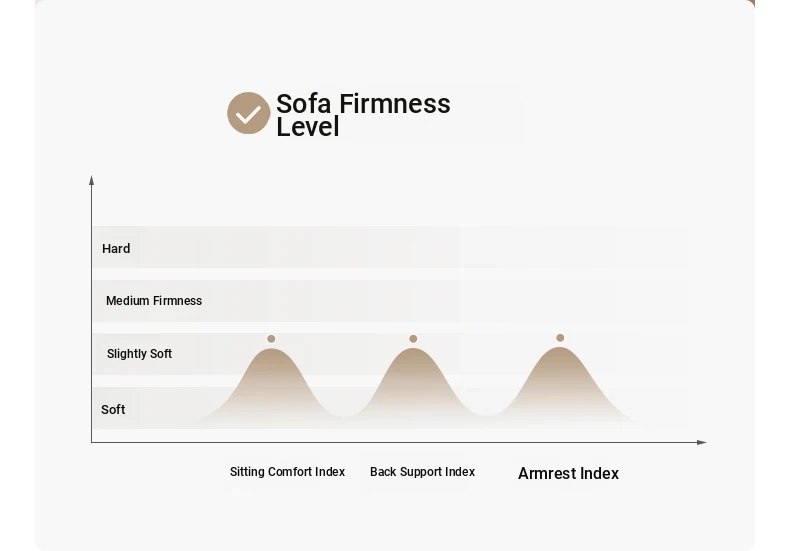Click the Sitting Comfort Index label
790x551 pixels.
tap(287, 472)
